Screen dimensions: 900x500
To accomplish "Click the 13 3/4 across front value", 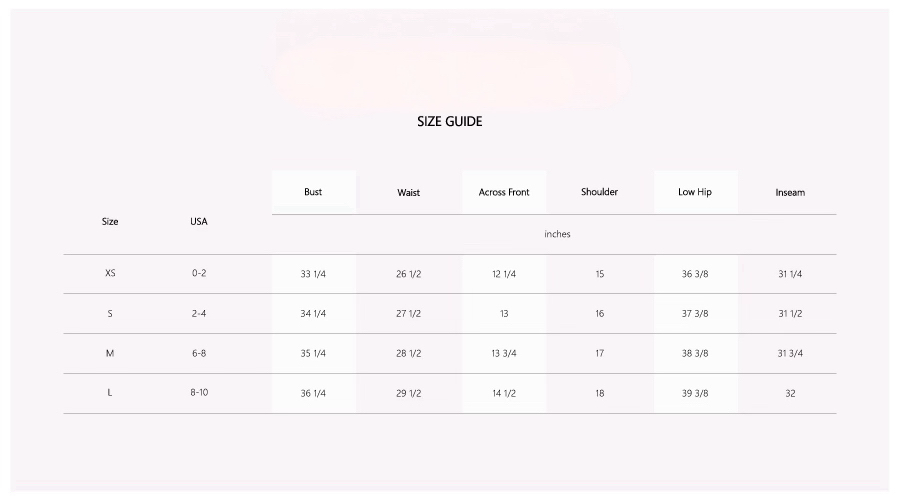I will 503,353.
